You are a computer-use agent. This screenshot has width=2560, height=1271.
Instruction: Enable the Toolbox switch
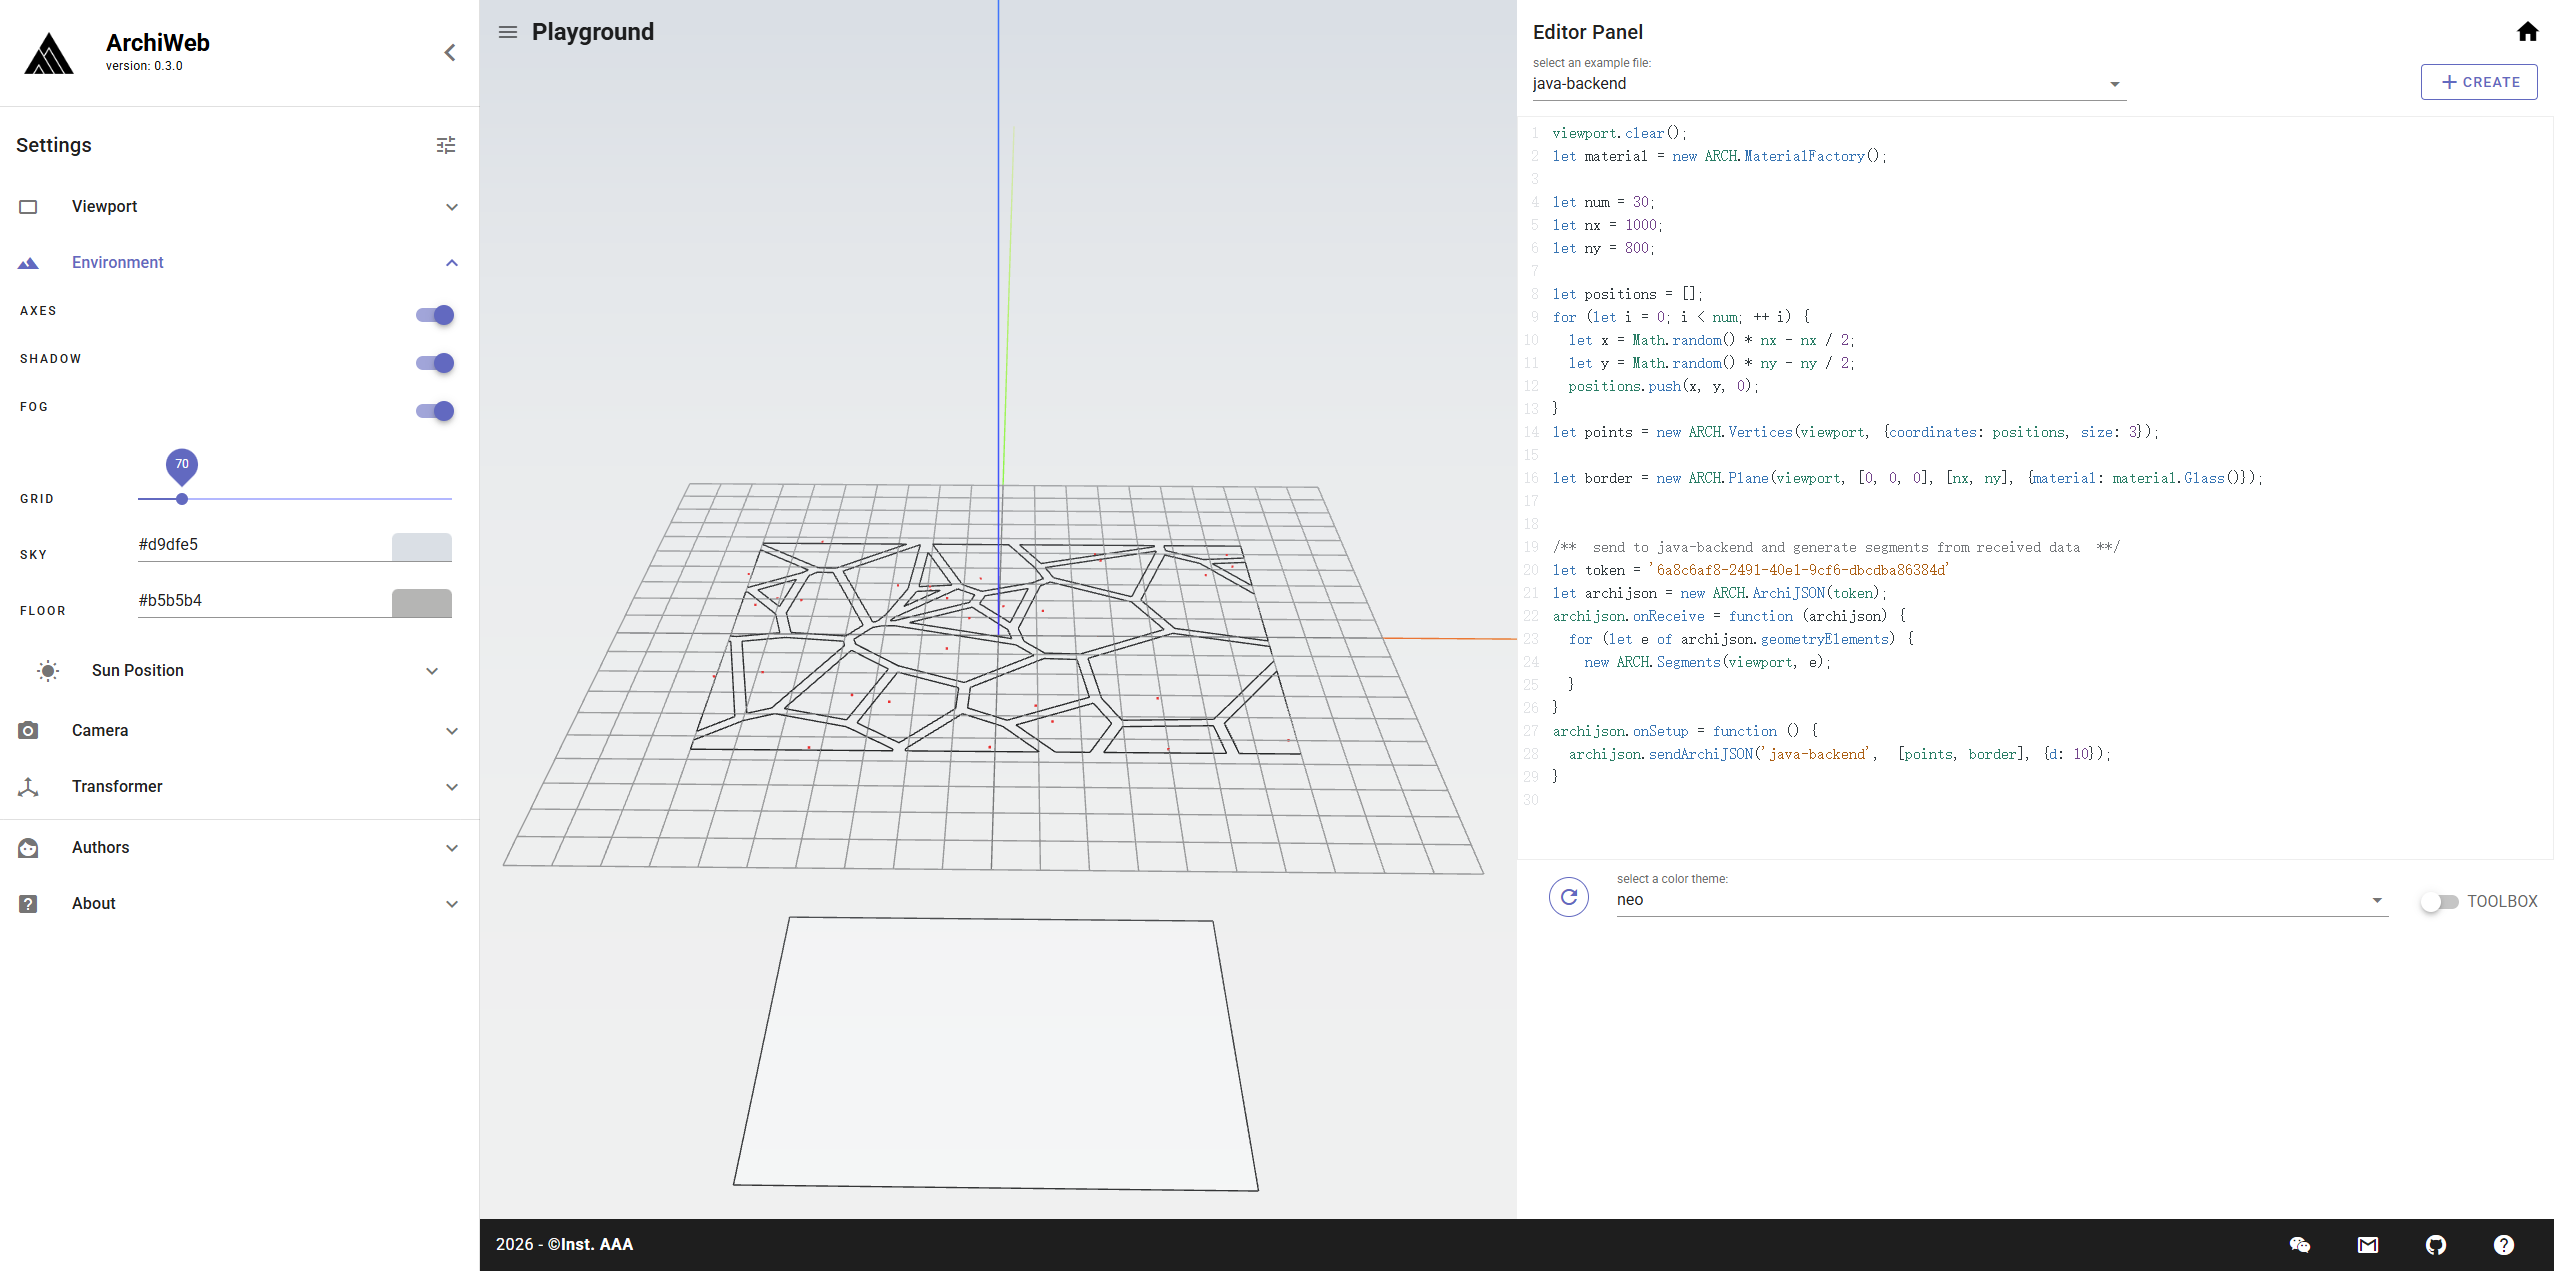pos(2439,902)
